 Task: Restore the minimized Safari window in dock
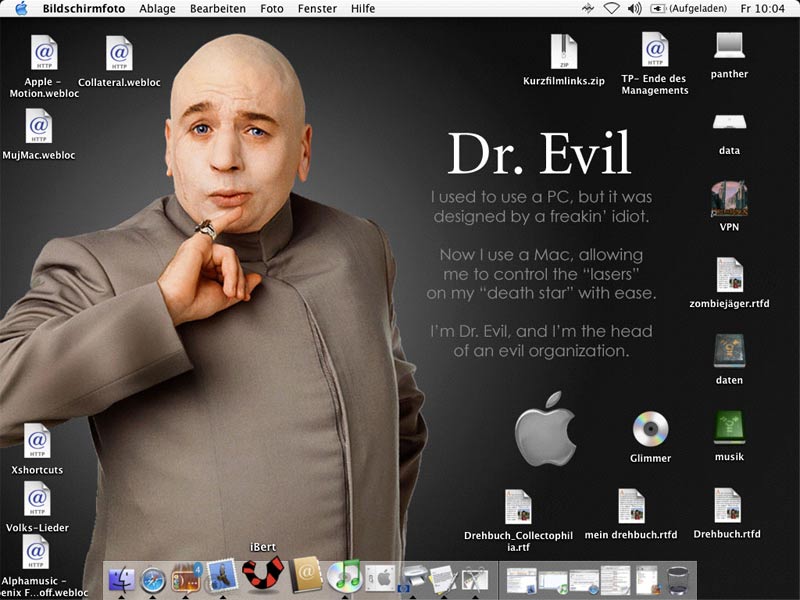585,582
